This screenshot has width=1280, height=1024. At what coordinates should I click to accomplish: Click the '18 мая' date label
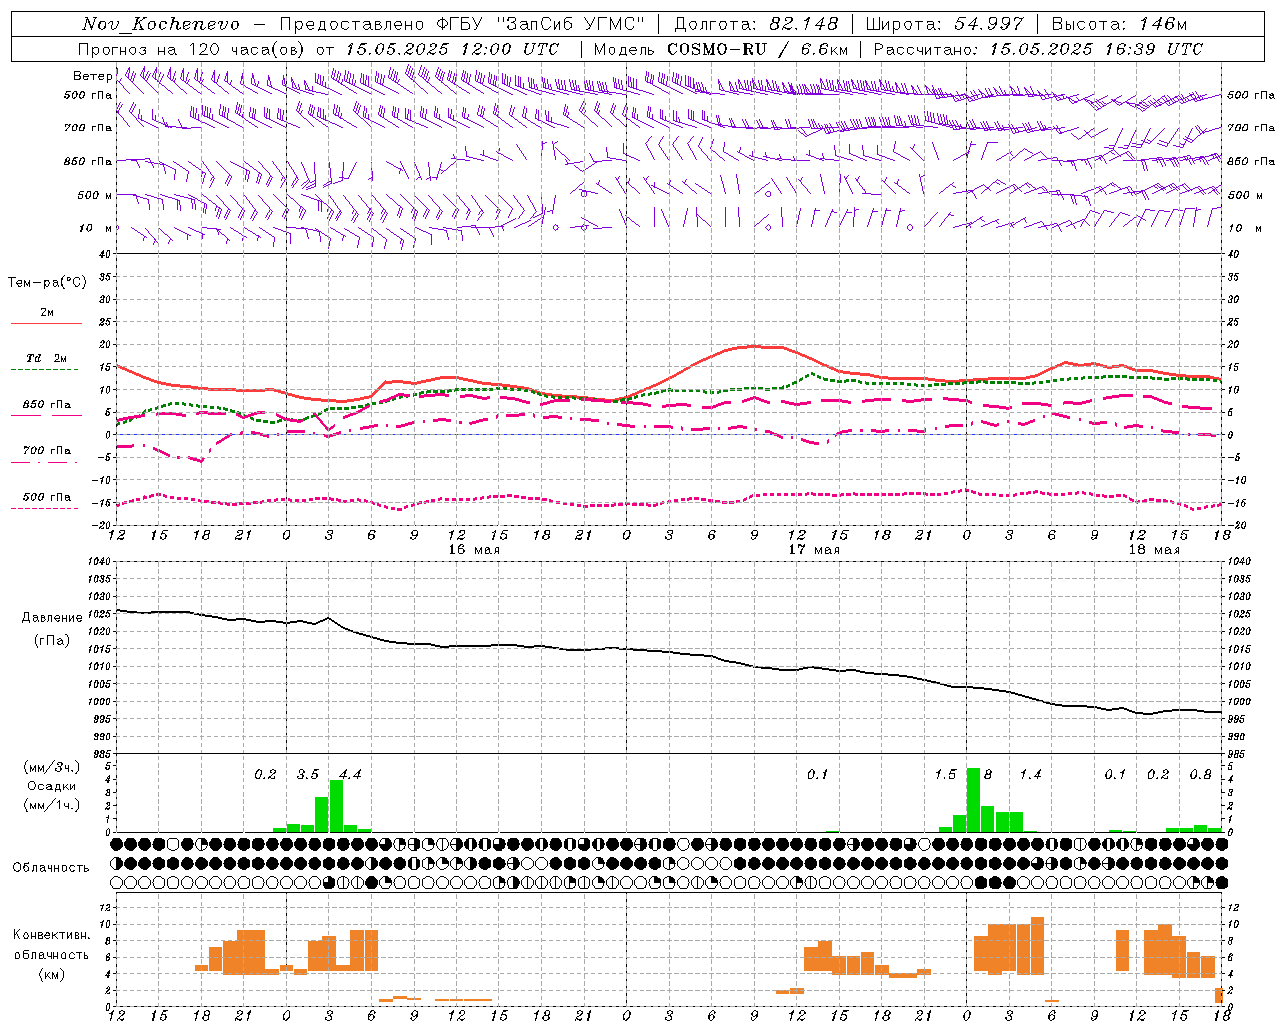click(1154, 550)
